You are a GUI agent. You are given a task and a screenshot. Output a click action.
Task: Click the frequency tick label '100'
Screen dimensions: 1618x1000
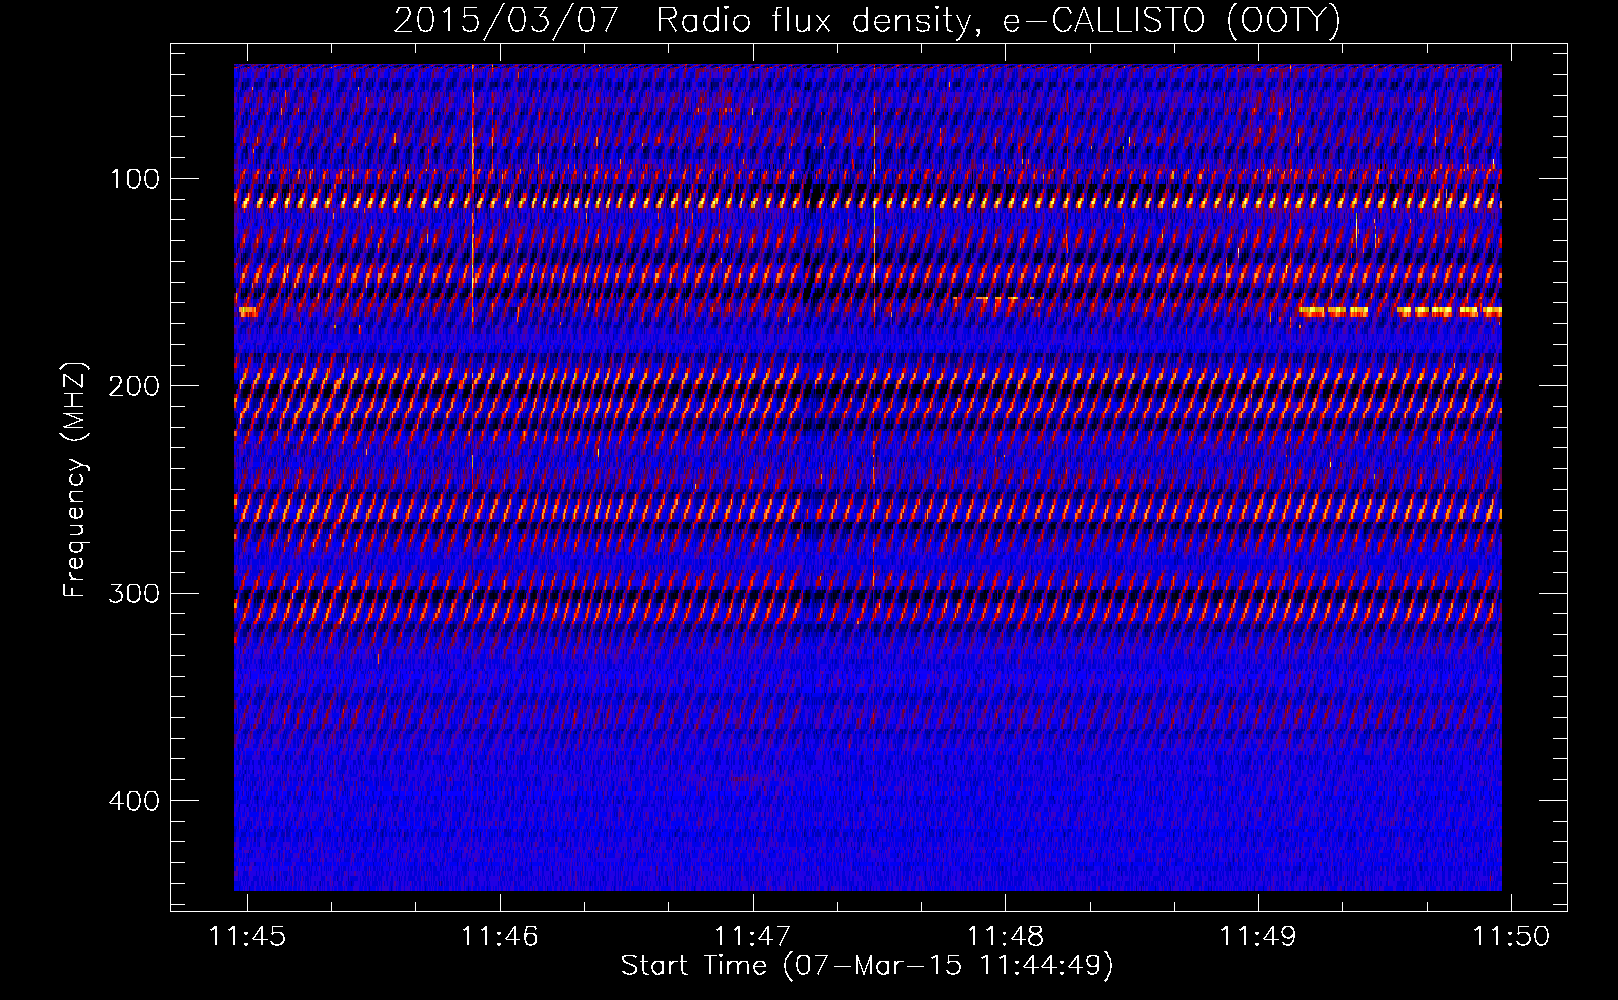pos(135,179)
